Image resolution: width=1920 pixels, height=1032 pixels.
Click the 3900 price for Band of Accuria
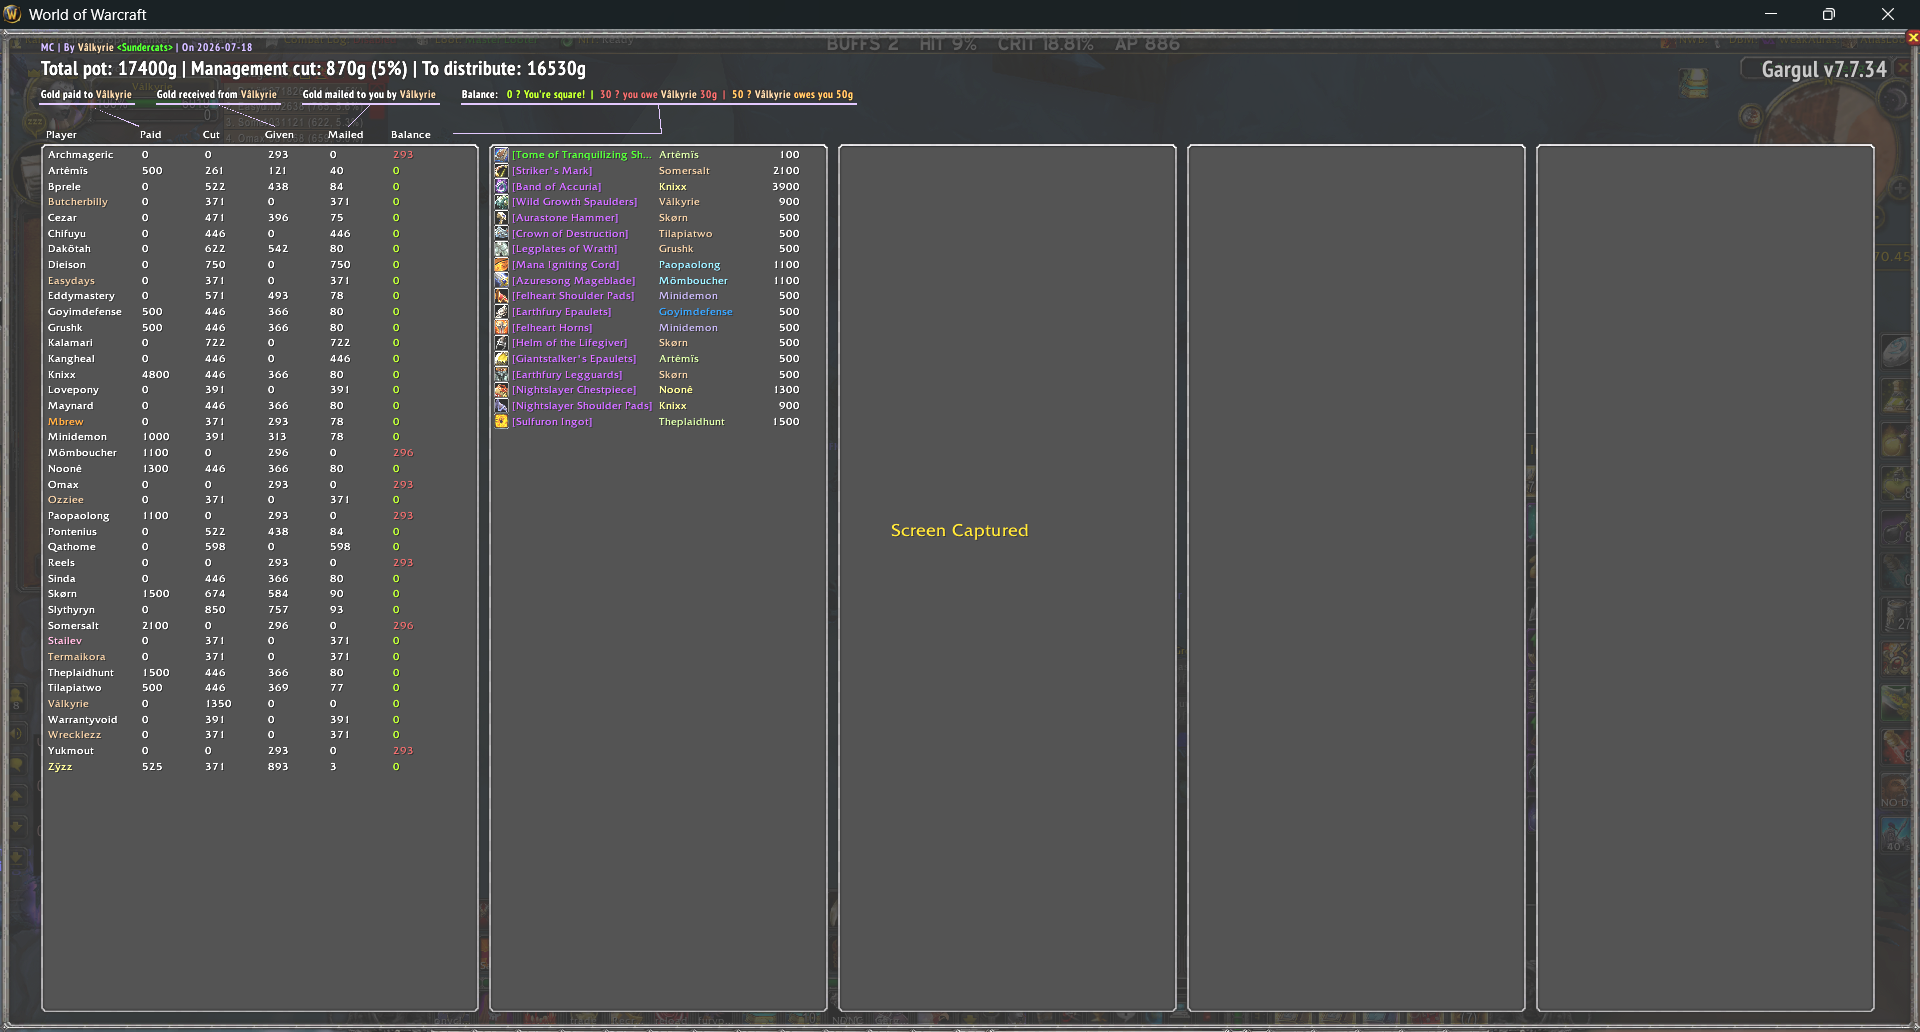click(786, 187)
